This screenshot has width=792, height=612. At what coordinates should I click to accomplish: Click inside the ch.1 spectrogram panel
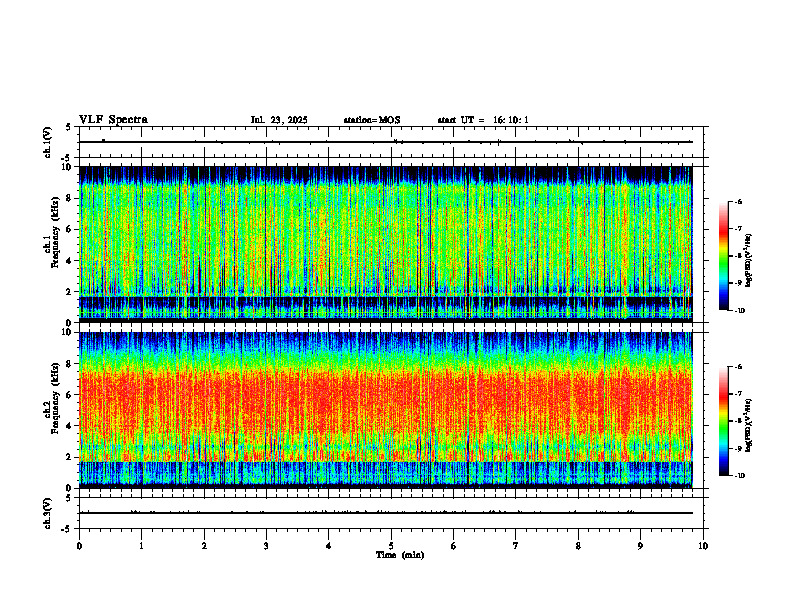[x=385, y=244]
